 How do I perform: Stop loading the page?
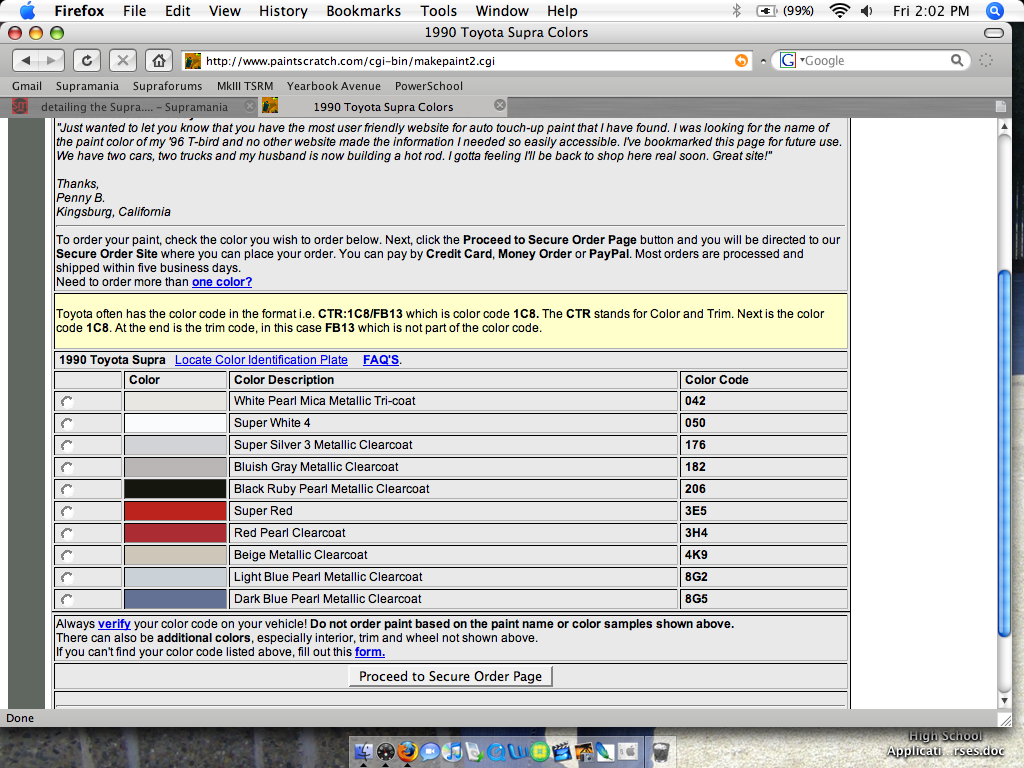[x=122, y=61]
